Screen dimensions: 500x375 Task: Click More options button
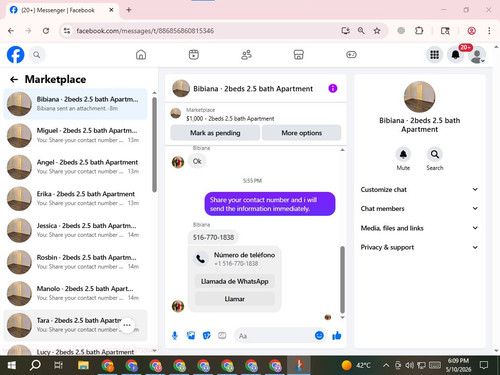[x=301, y=133]
